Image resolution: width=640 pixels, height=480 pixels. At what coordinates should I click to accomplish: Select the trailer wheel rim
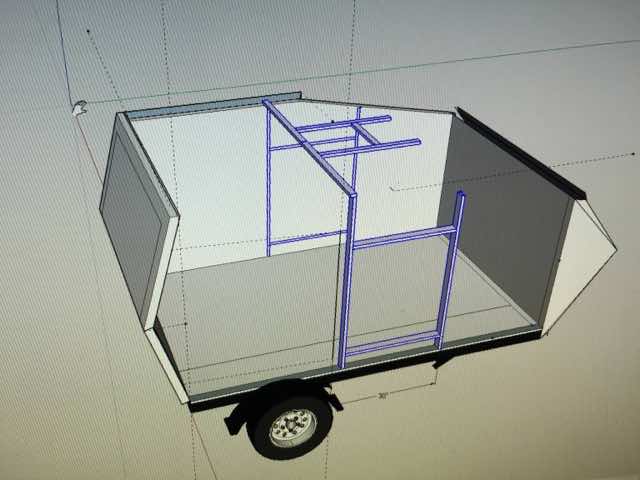tap(293, 427)
